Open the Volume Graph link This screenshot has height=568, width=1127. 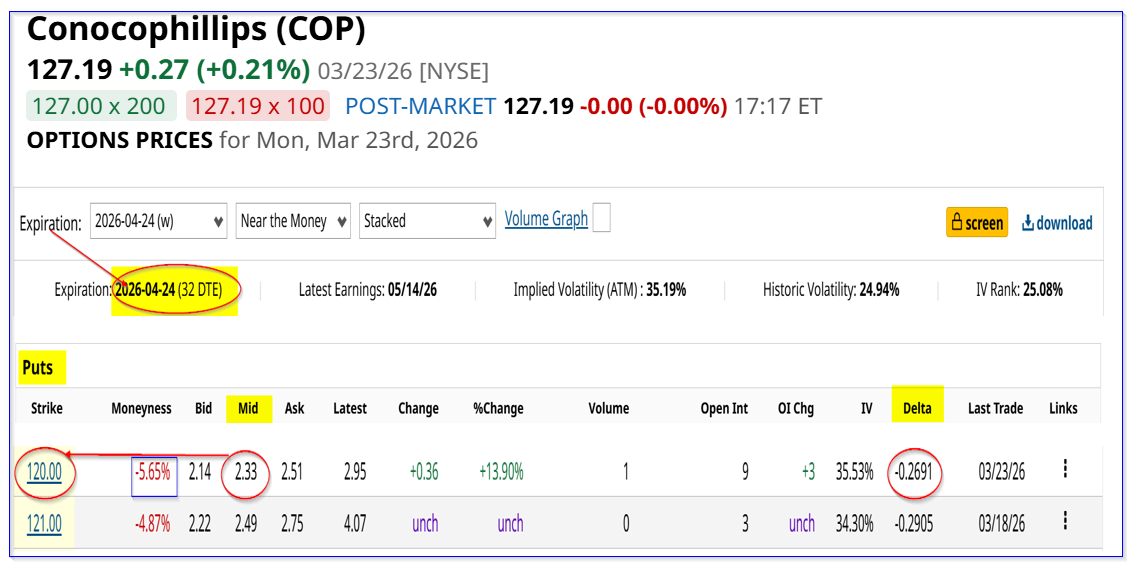pyautogui.click(x=546, y=219)
